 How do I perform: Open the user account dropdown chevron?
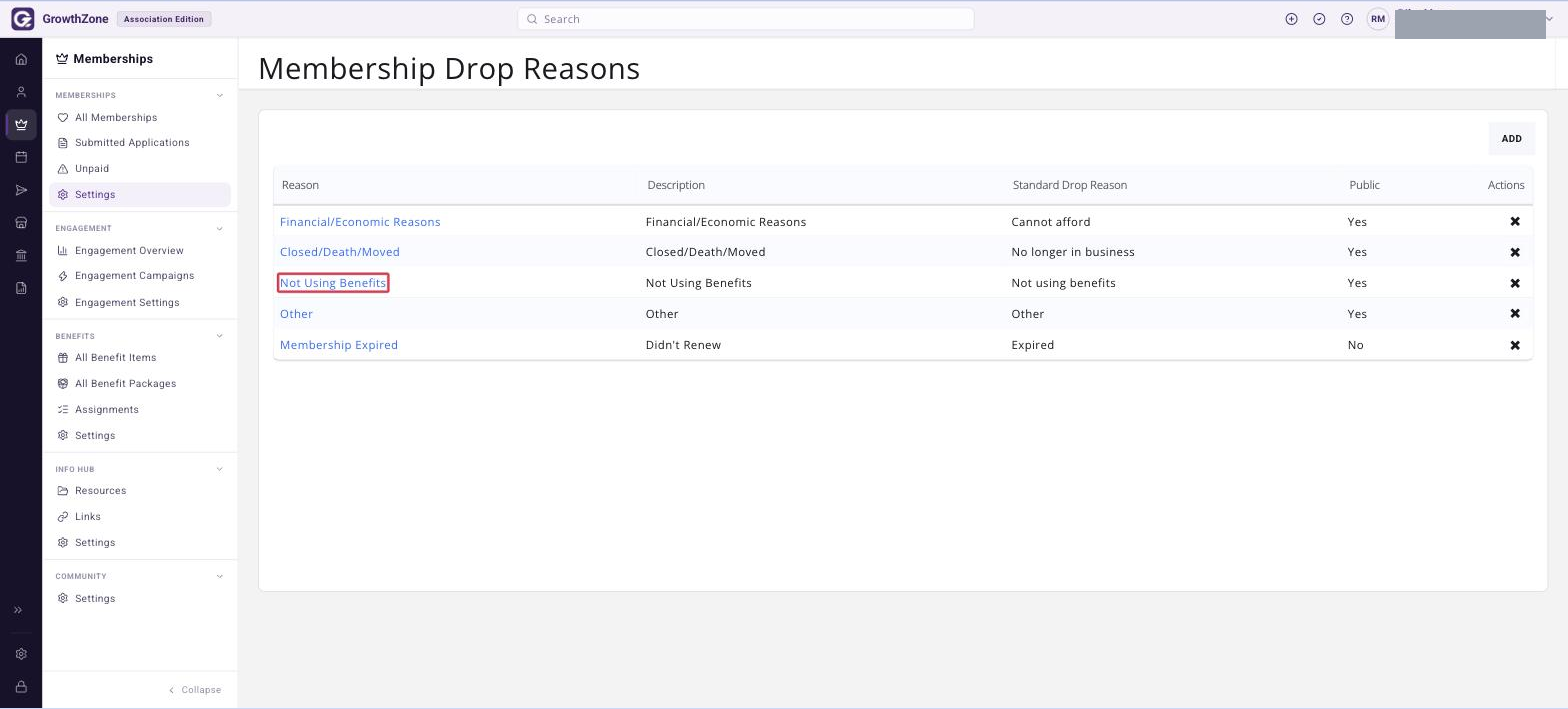(x=1551, y=19)
